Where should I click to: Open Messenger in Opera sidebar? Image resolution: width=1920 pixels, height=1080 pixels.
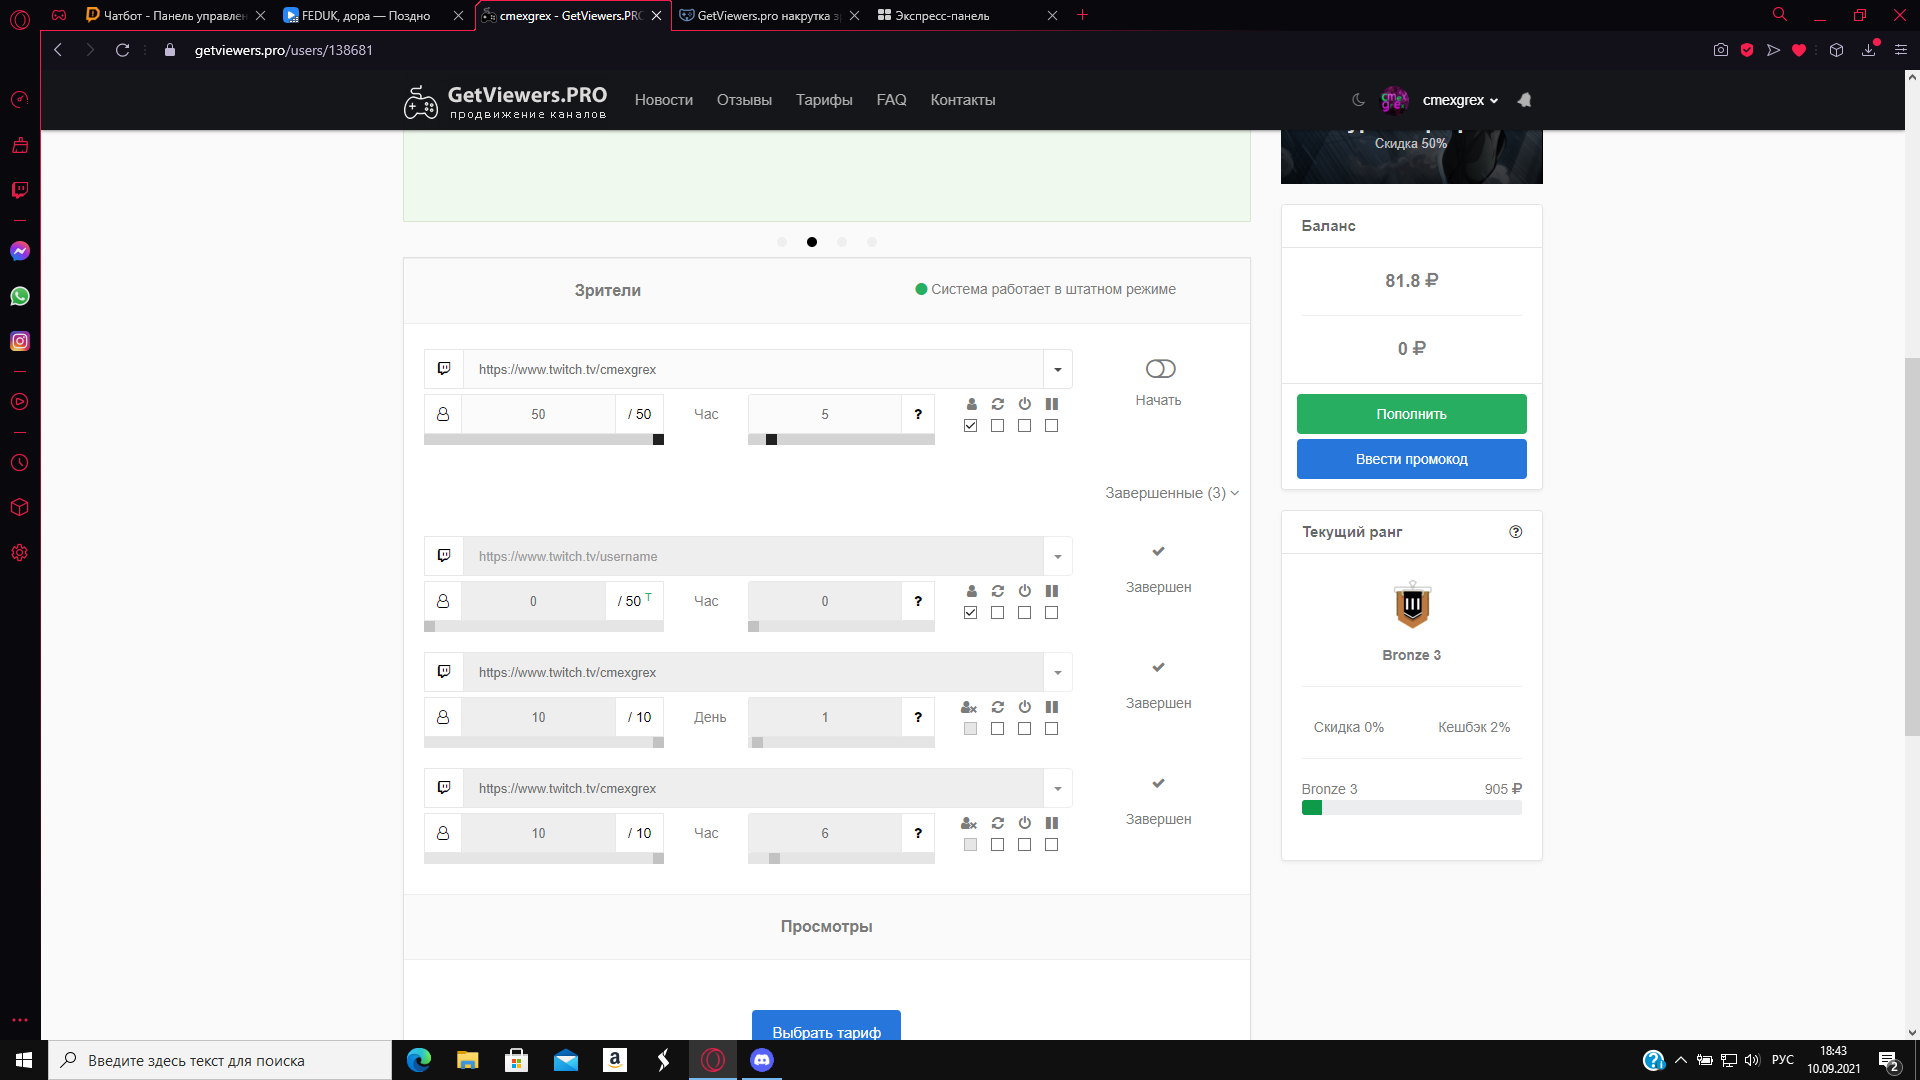pyautogui.click(x=20, y=251)
